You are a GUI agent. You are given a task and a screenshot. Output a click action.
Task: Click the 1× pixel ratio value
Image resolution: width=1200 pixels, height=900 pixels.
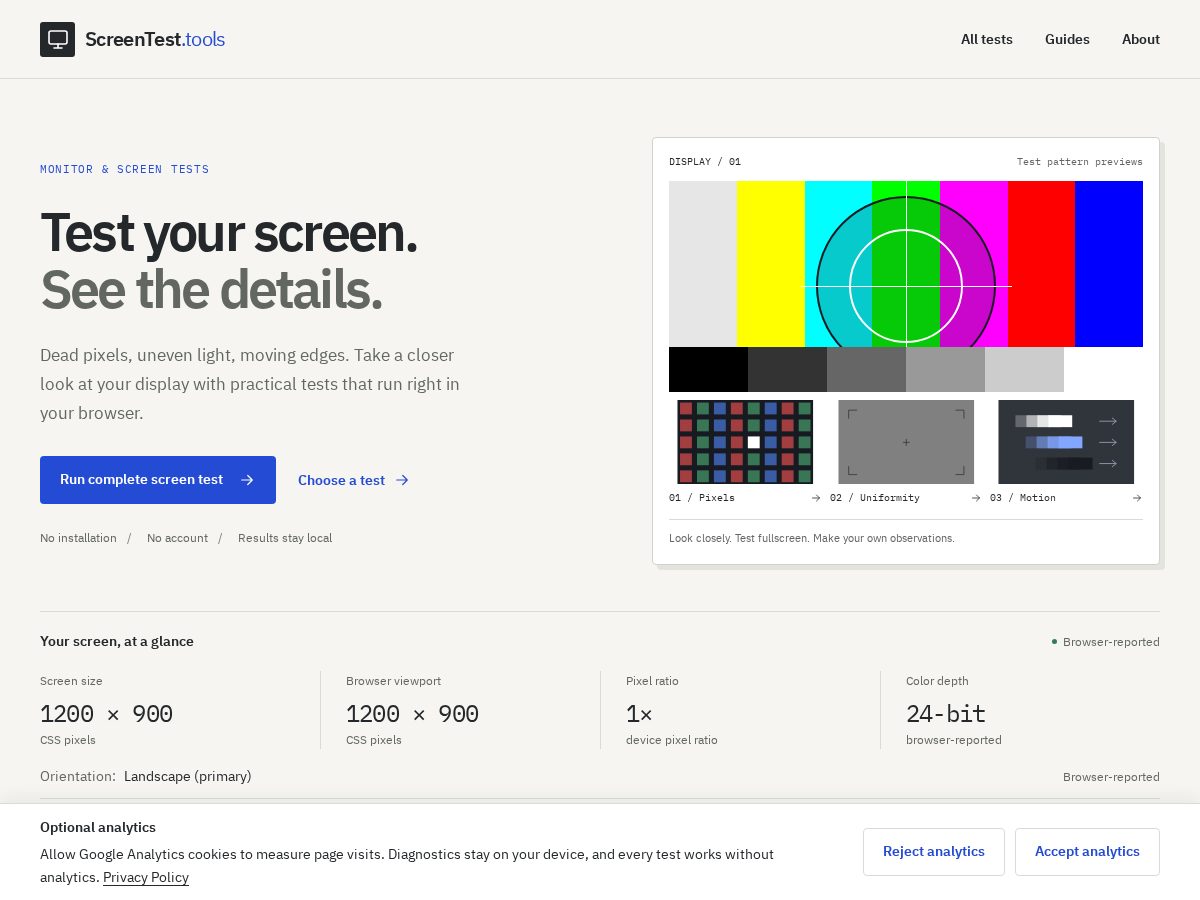pos(639,714)
